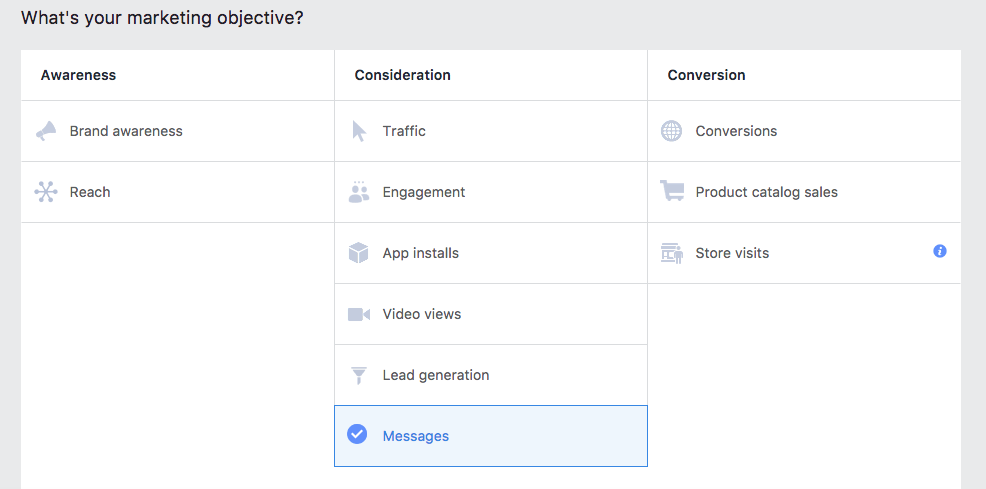Click the Conversion column header

click(707, 75)
